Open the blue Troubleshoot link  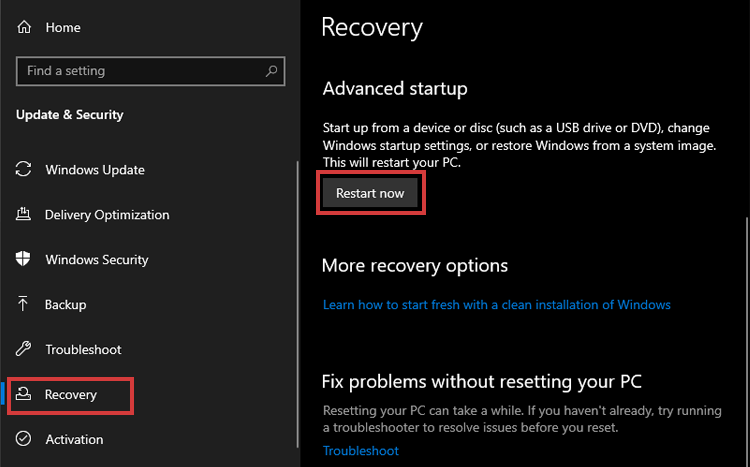coord(361,451)
